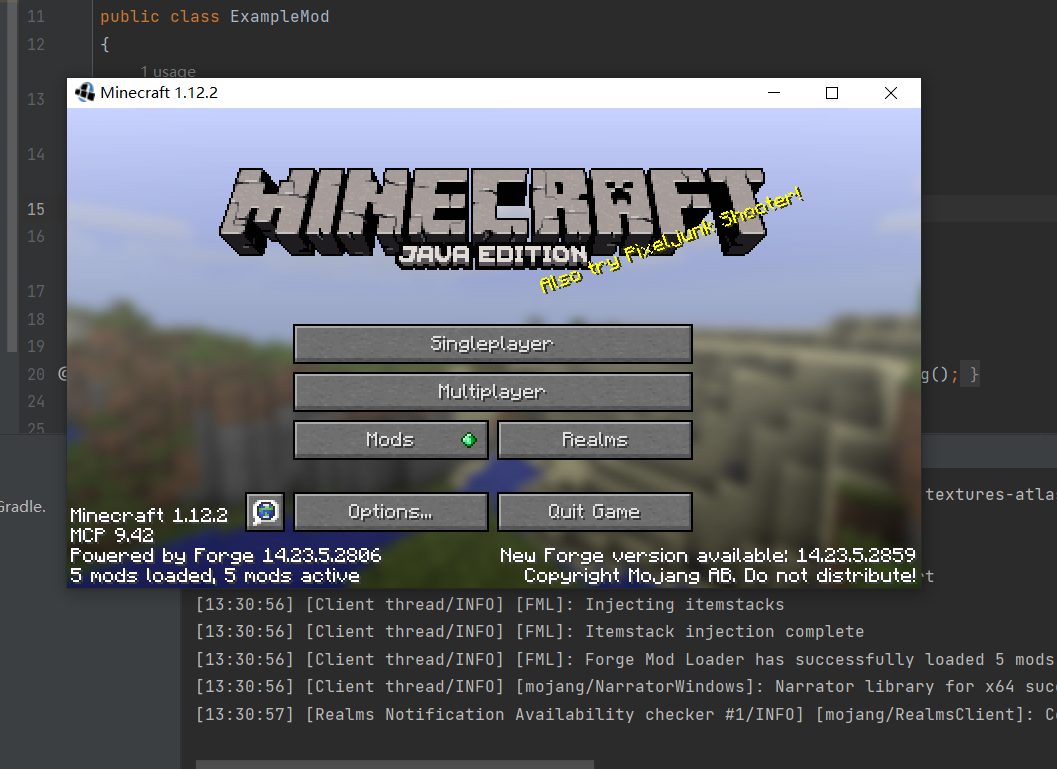Viewport: 1057px width, 769px height.
Task: Open the Singleplayer menu
Action: tap(493, 344)
